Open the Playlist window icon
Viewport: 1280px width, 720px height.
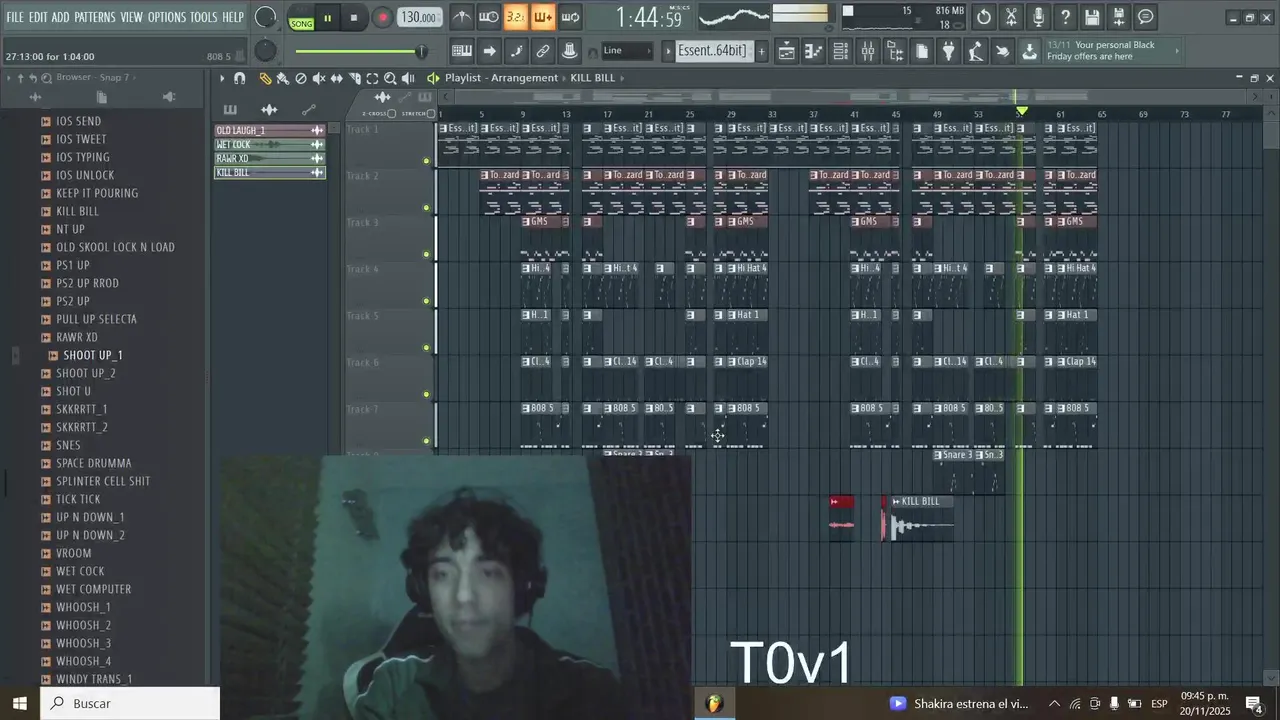(787, 51)
